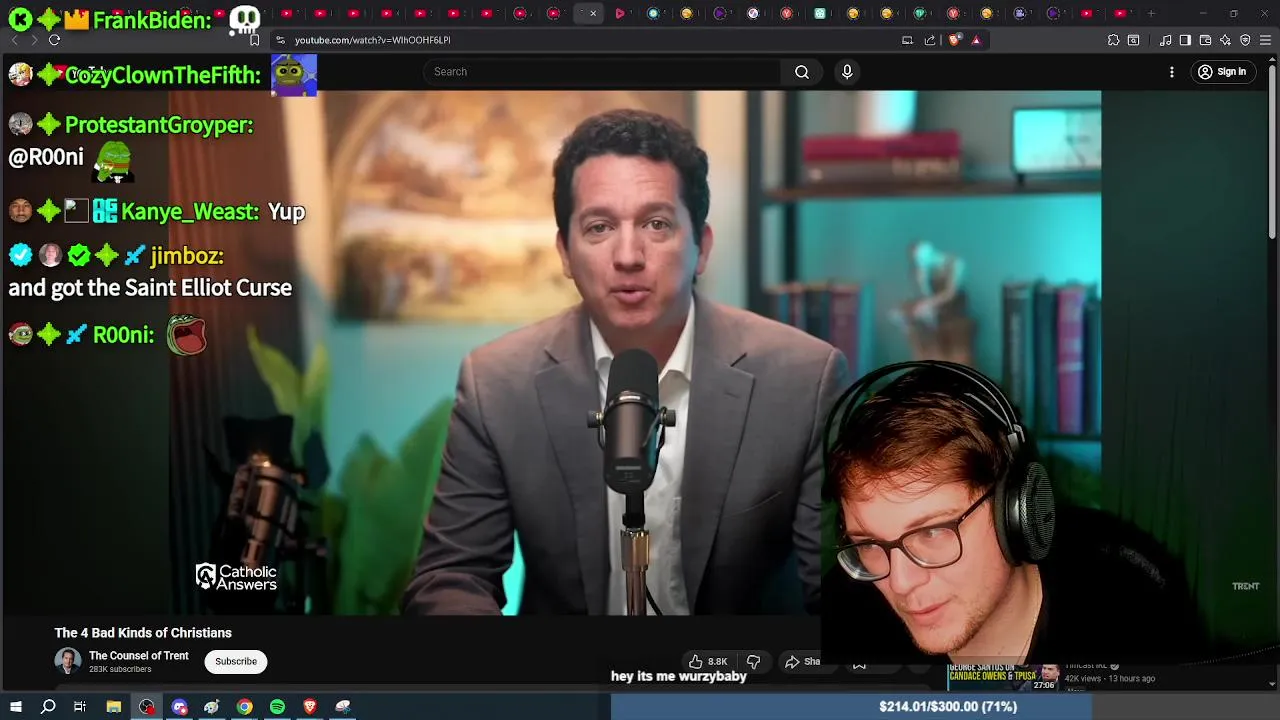This screenshot has height=720, width=1280.
Task: Open Task View on the taskbar
Action: point(80,707)
